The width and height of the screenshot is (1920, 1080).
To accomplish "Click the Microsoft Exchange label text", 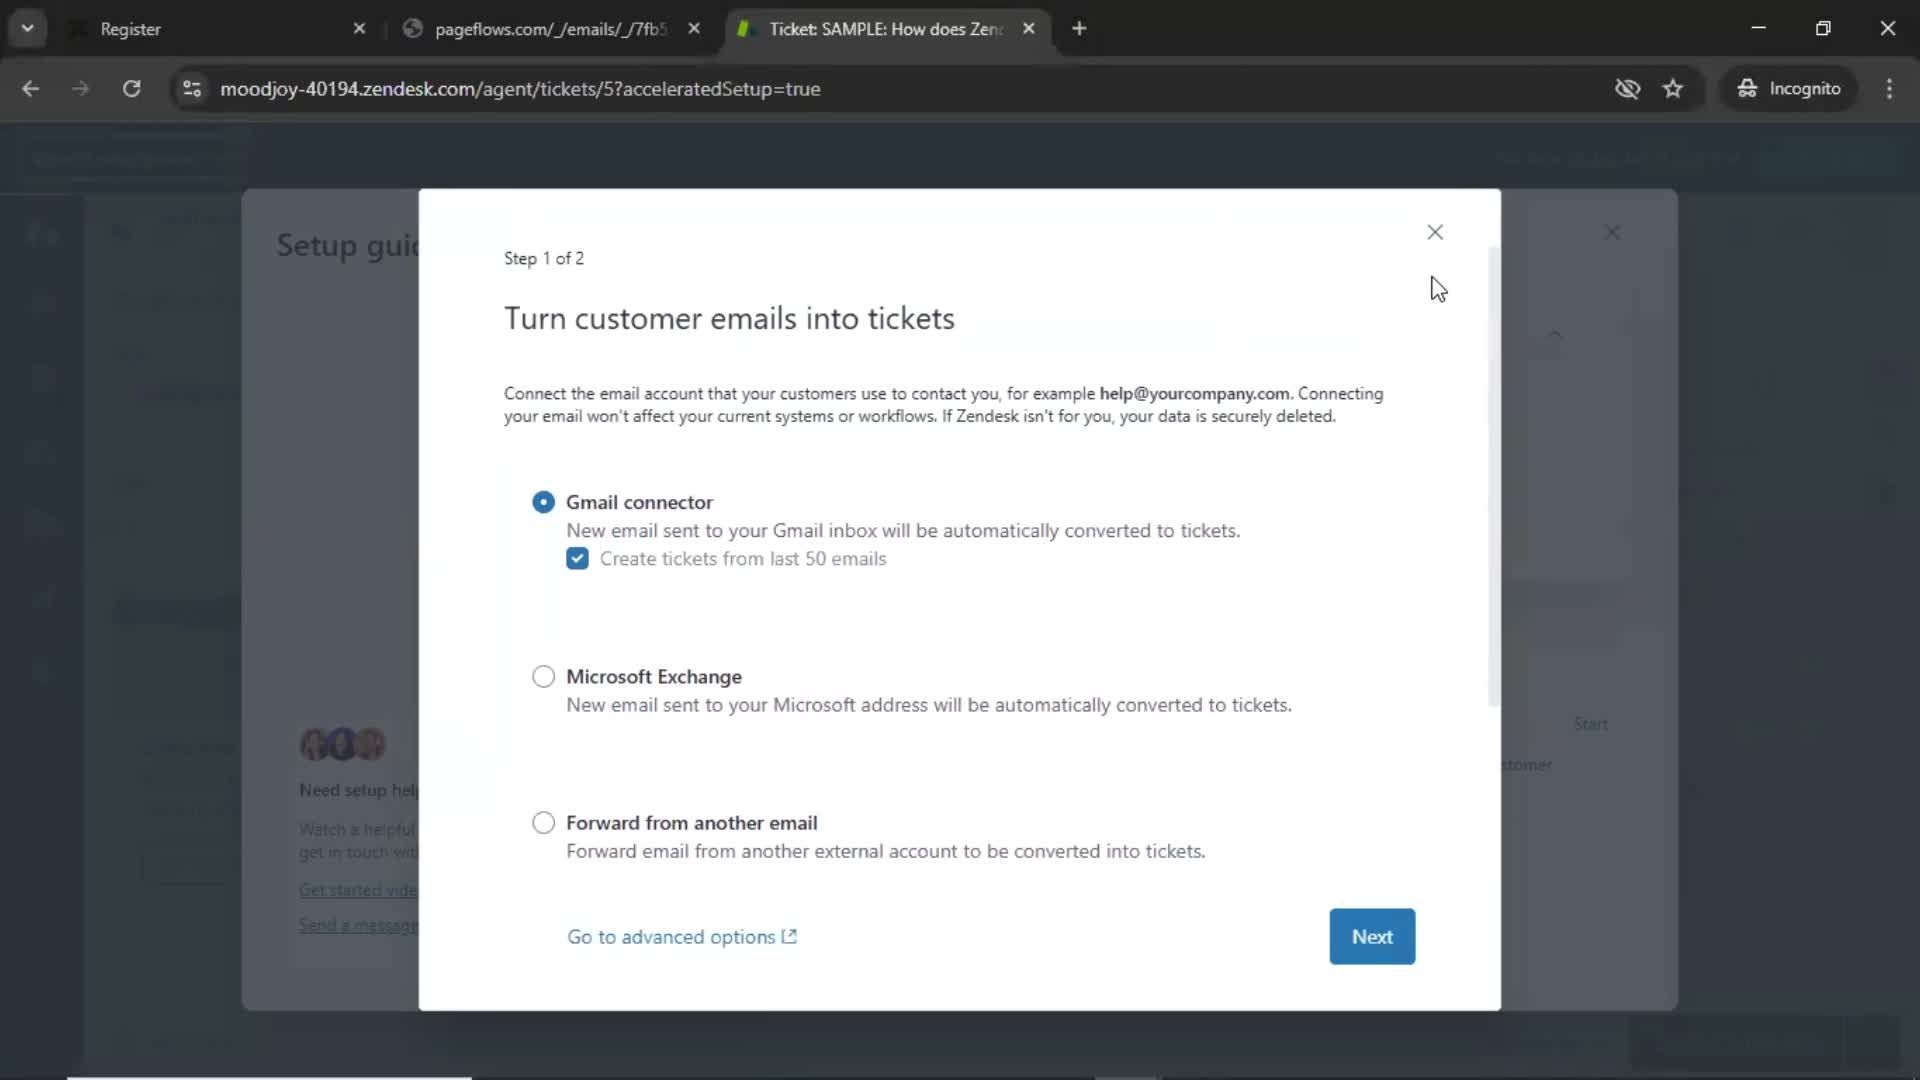I will tap(654, 677).
